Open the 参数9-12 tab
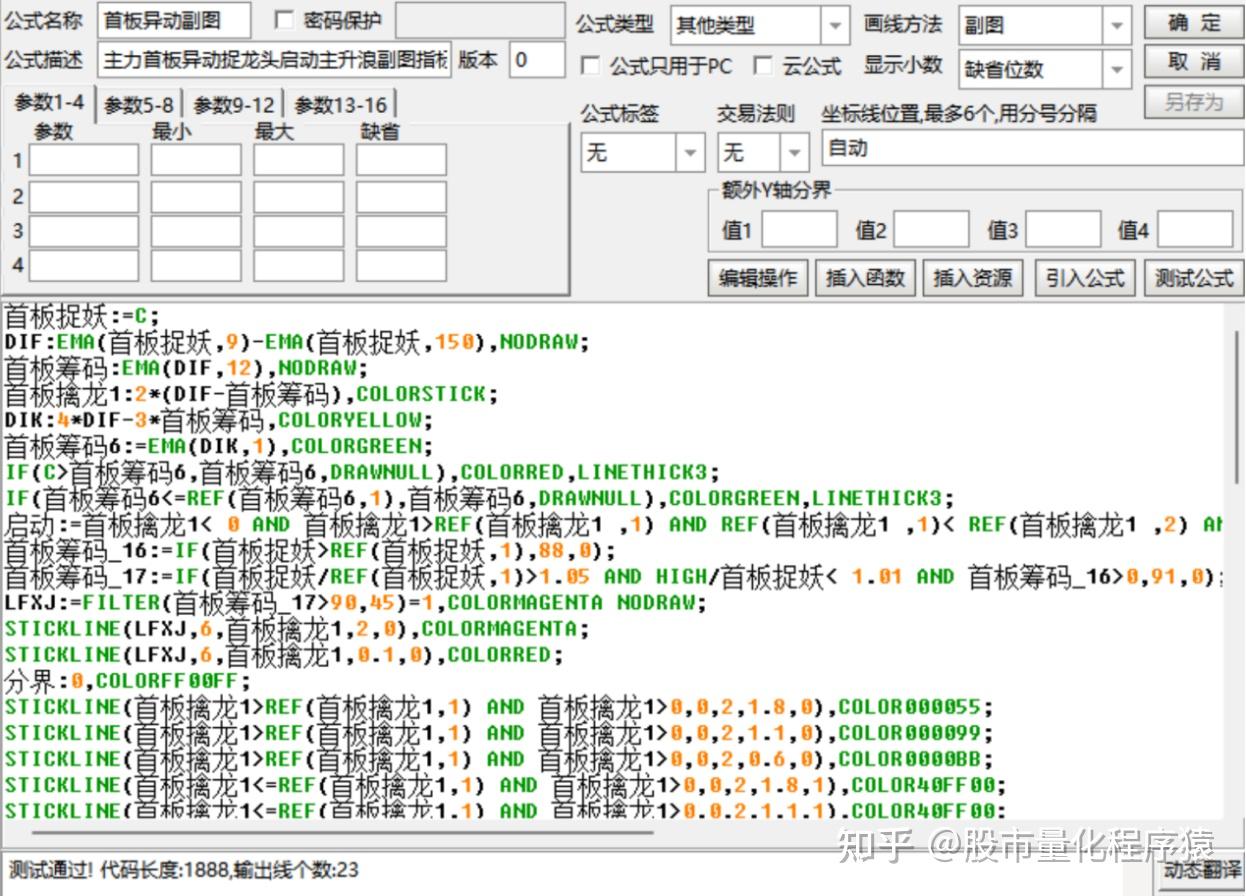This screenshot has height=896, width=1246. coord(234,104)
